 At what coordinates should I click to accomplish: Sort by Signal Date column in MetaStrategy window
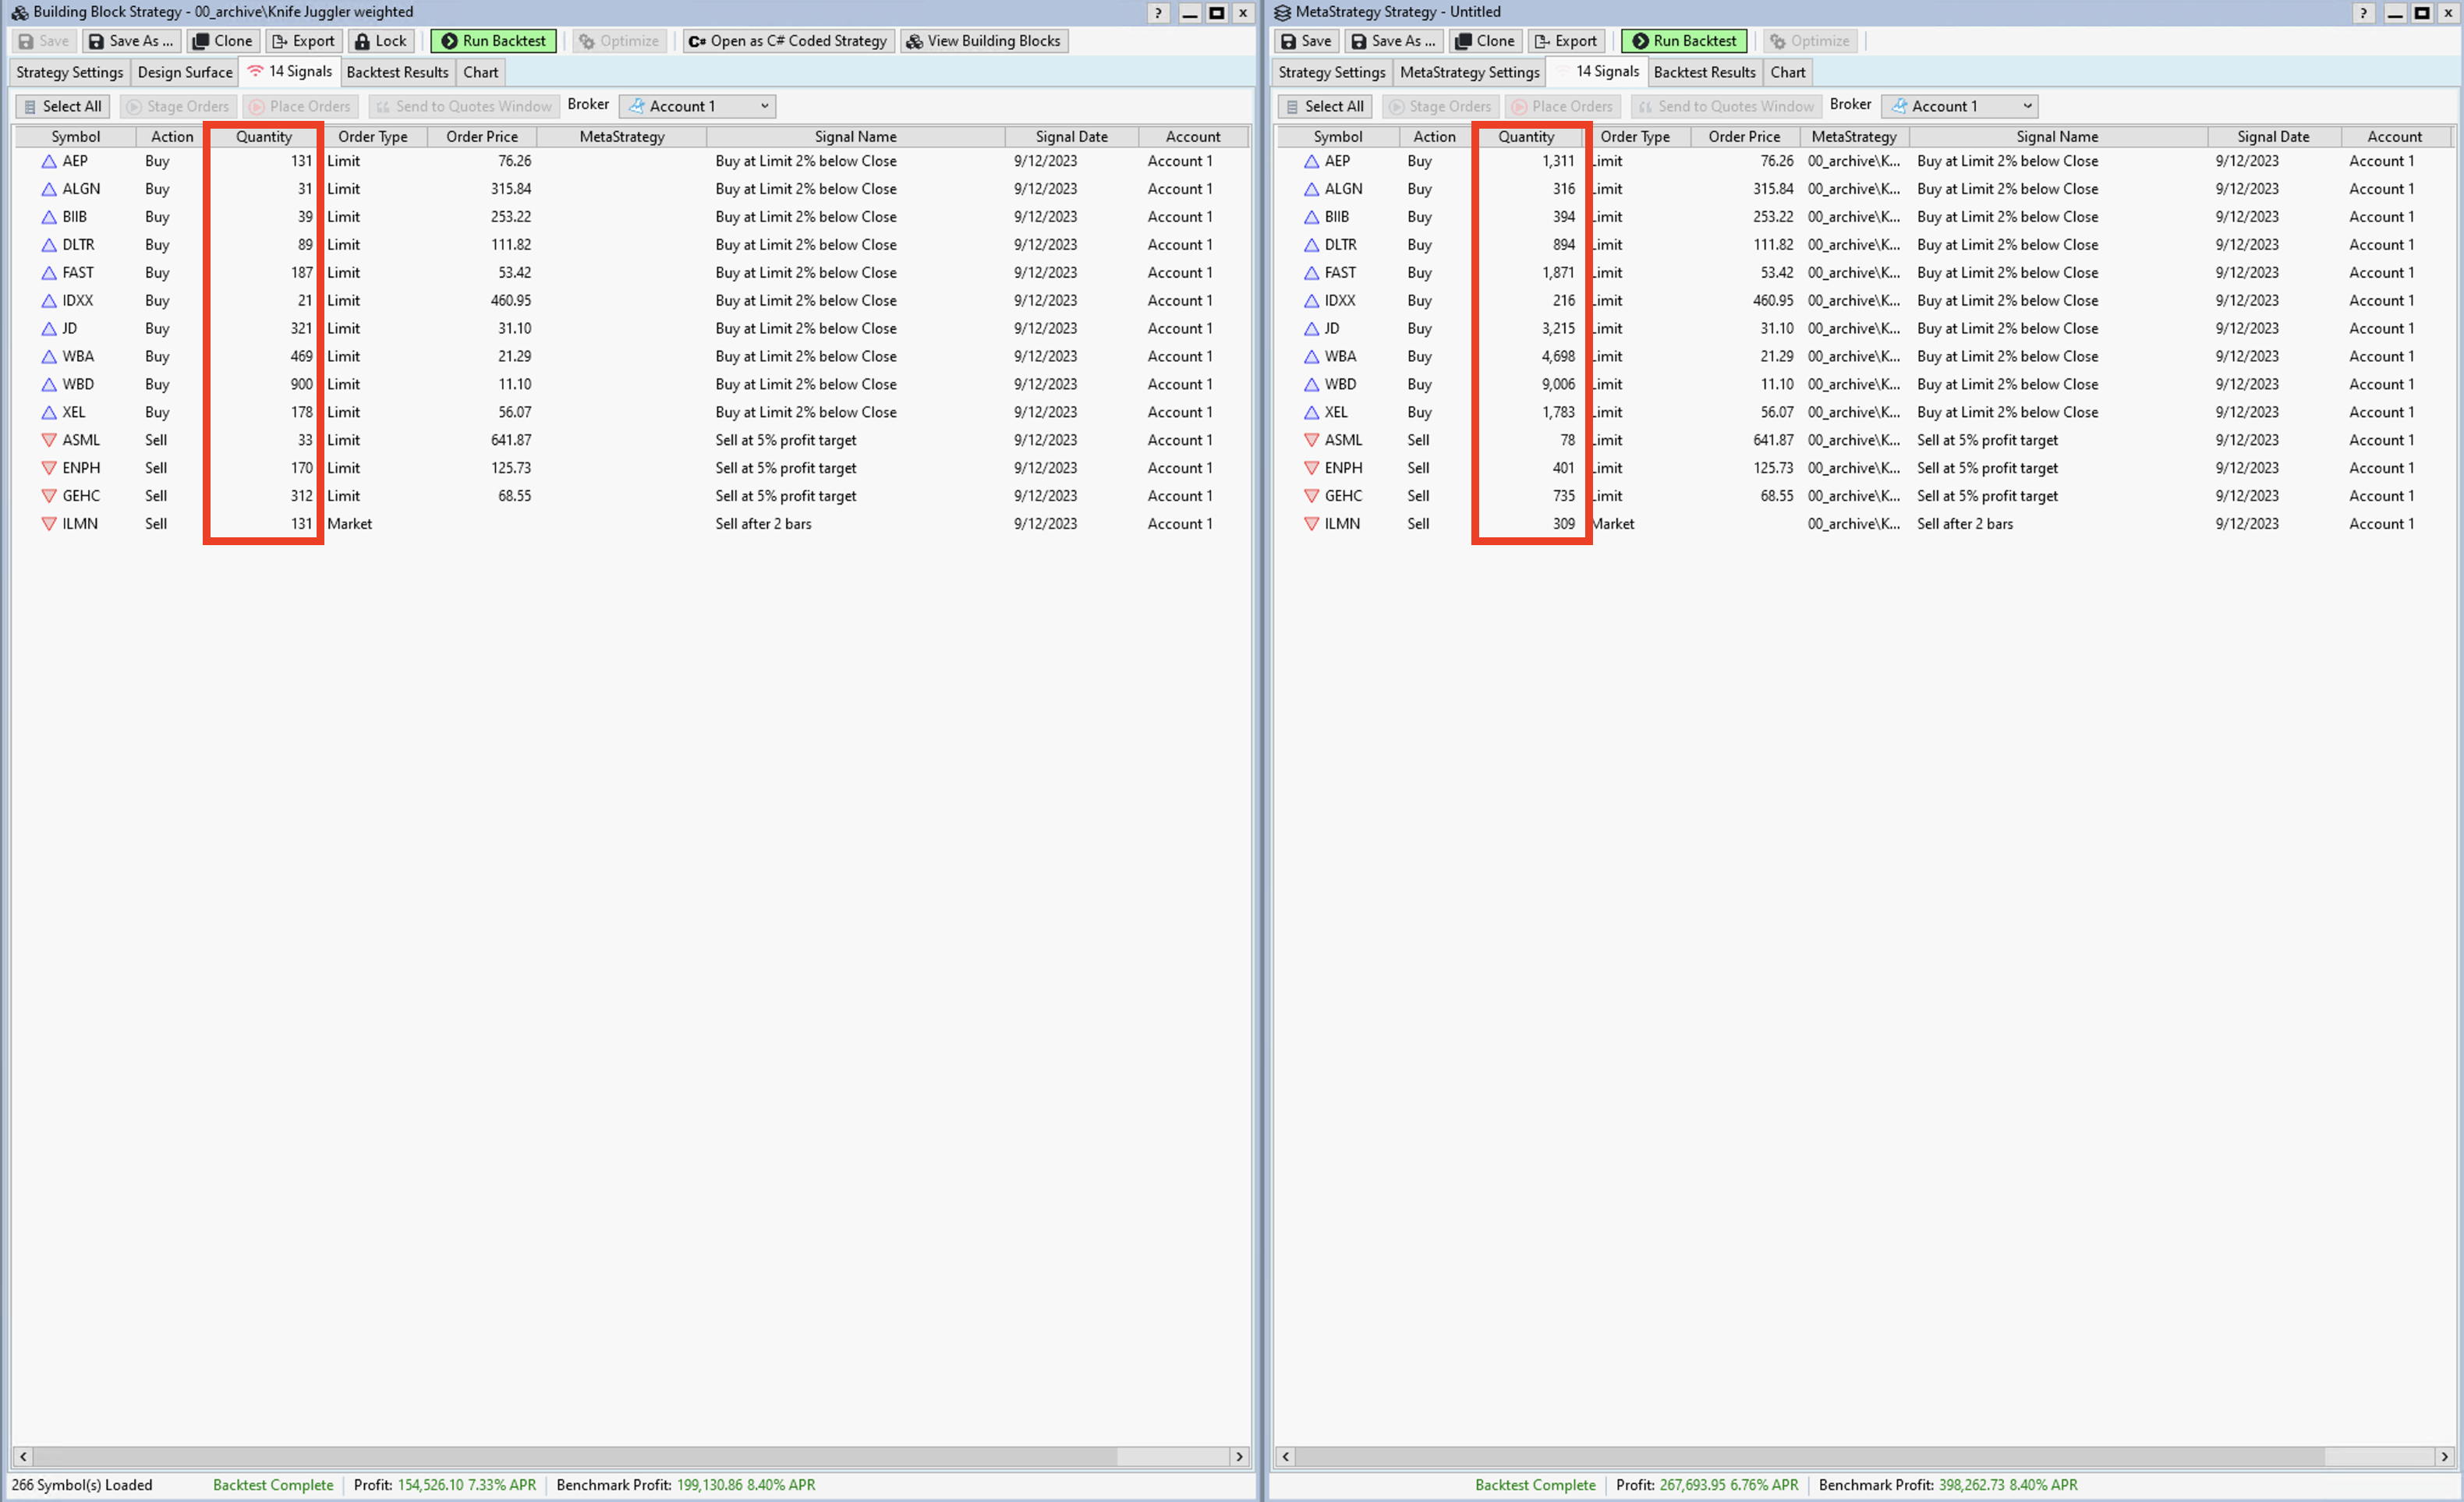[2273, 137]
